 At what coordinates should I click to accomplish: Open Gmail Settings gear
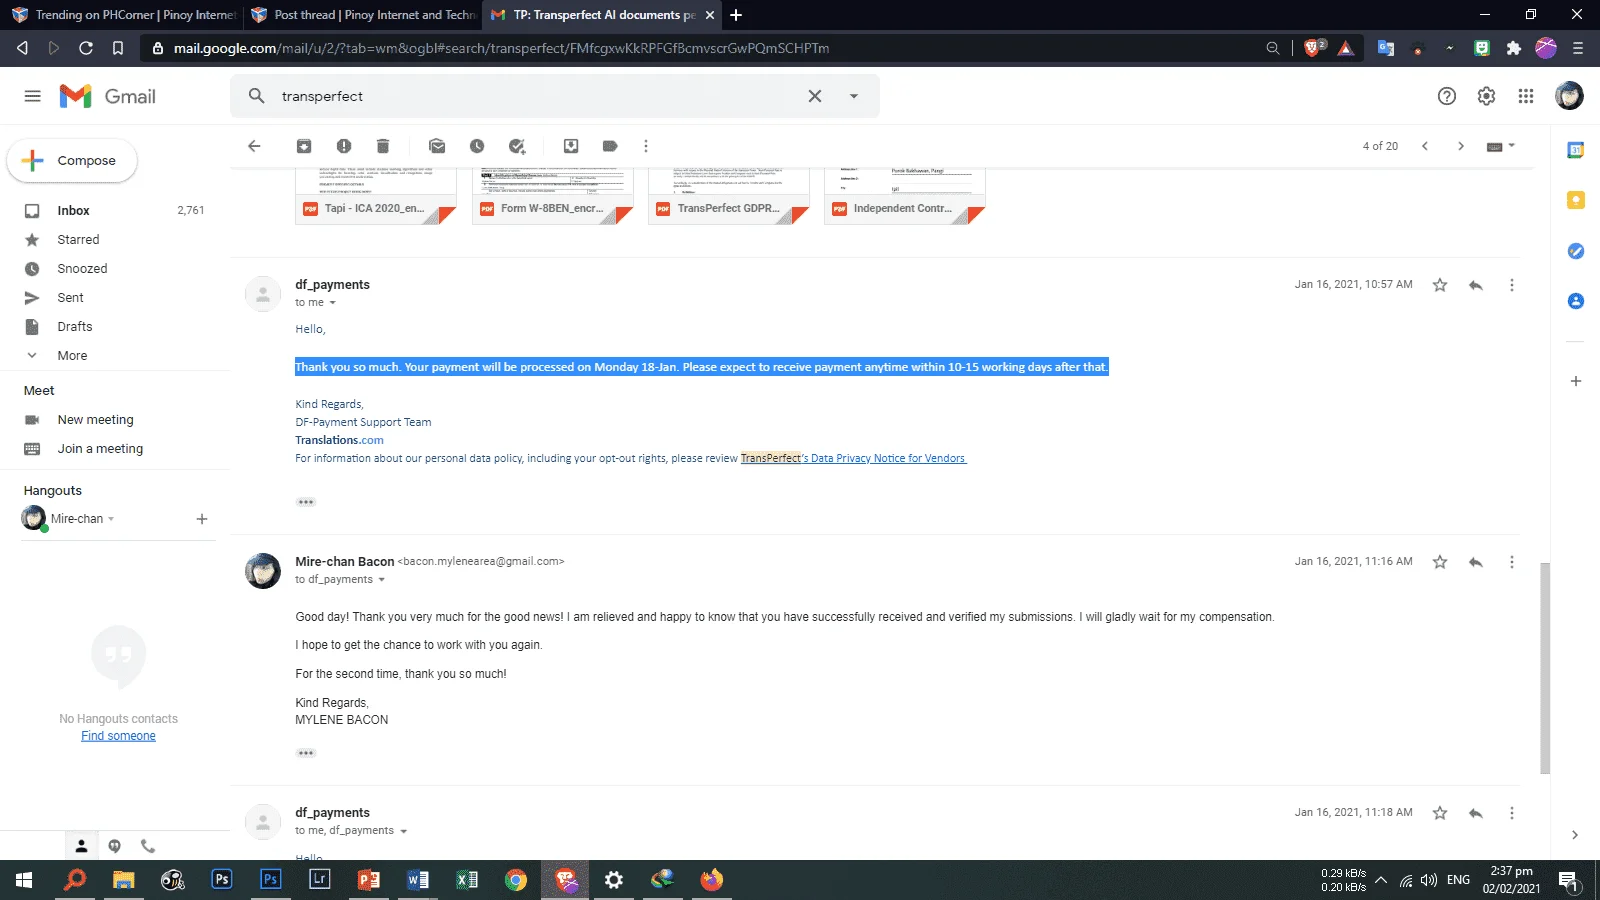[x=1487, y=96]
